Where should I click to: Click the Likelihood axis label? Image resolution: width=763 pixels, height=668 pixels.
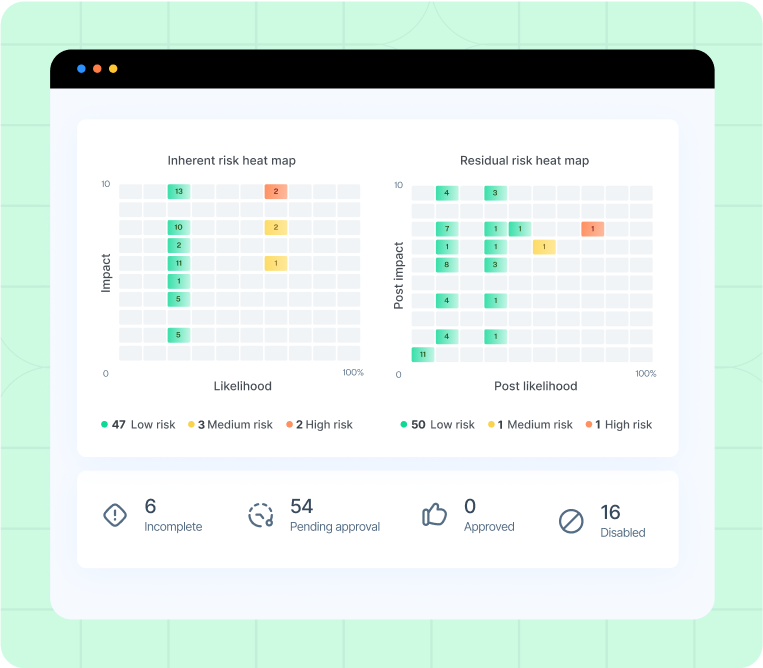click(242, 386)
